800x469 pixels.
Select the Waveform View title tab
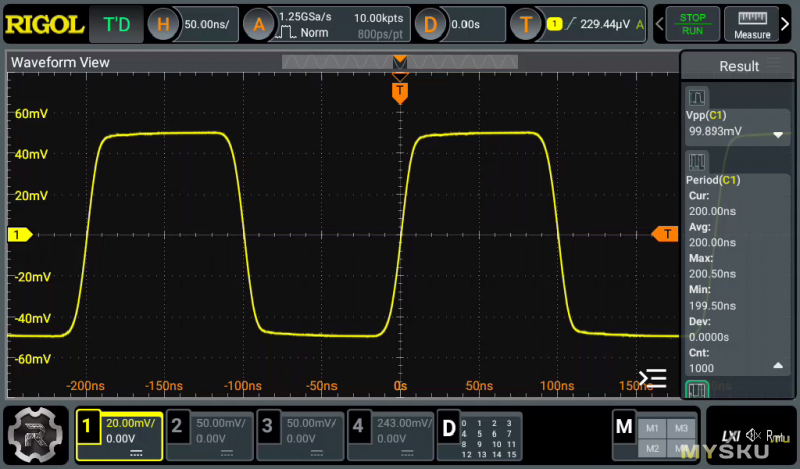(58, 63)
